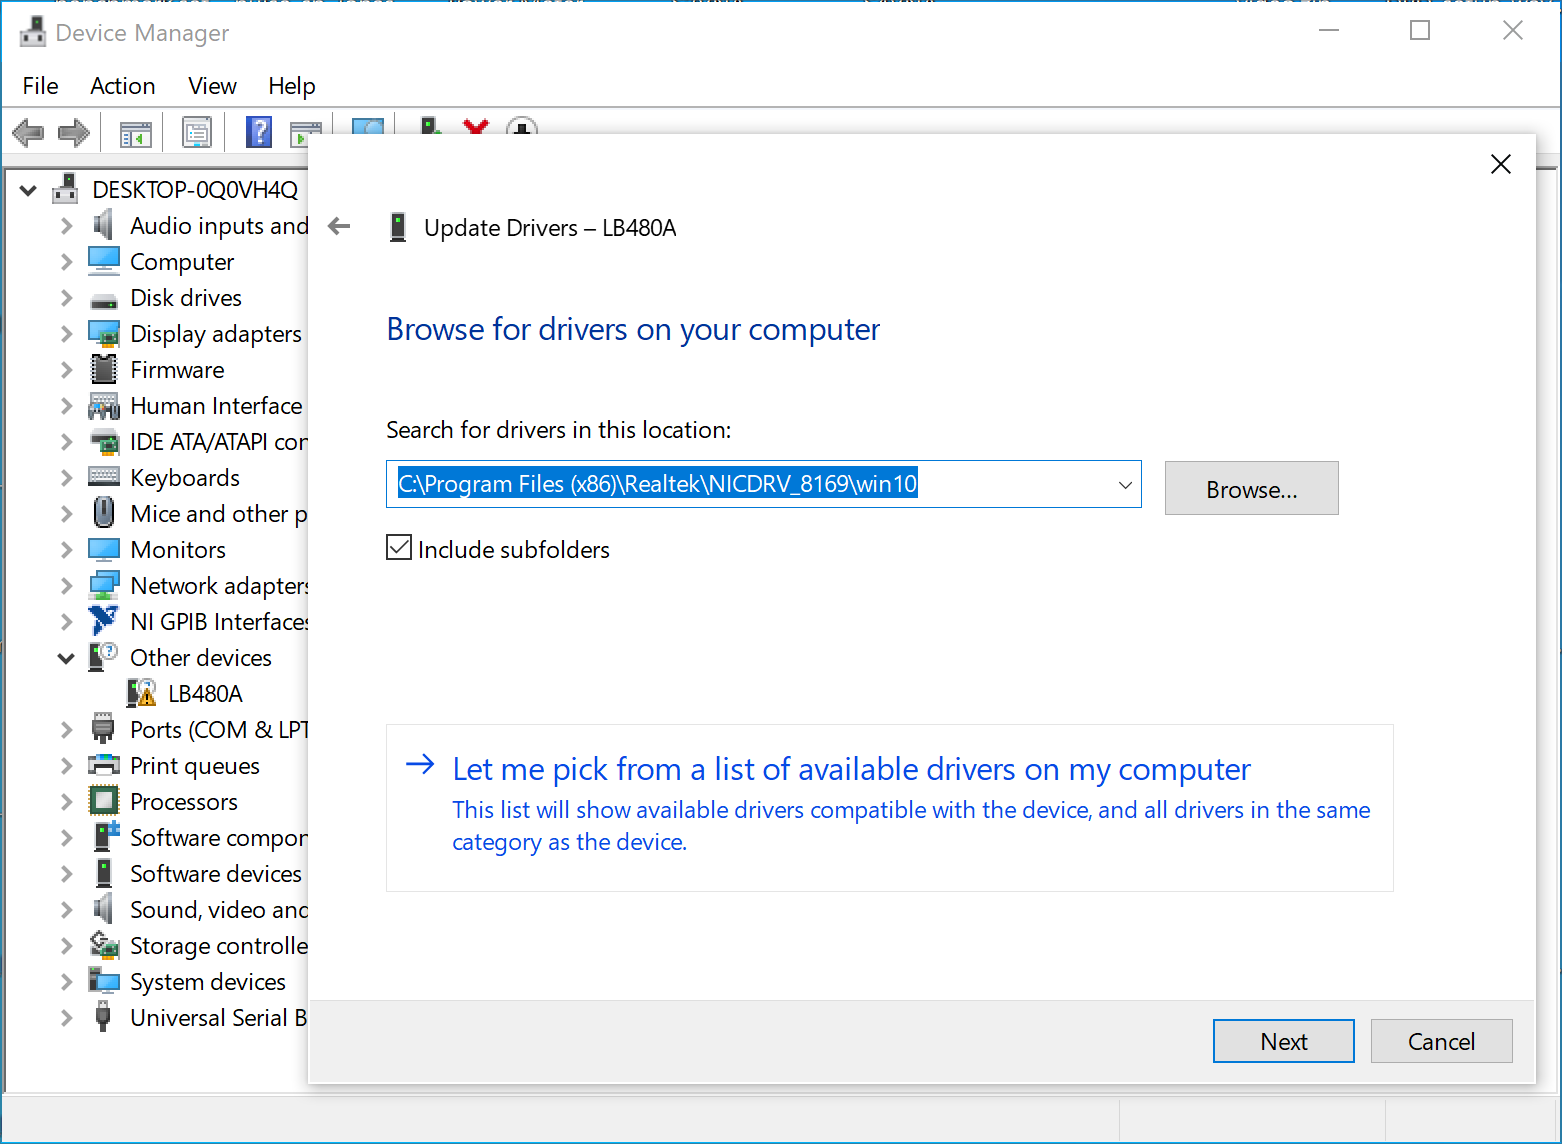Click the Sound, video speaker icon
This screenshot has width=1562, height=1144.
[x=103, y=909]
